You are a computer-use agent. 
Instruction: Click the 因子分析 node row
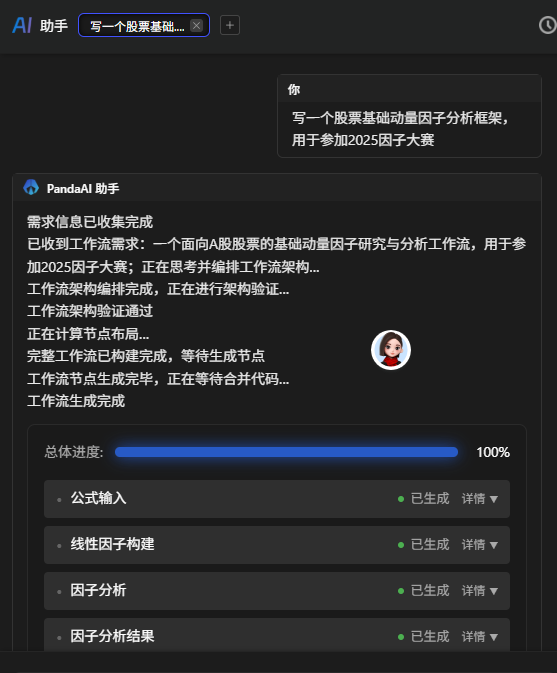point(277,591)
